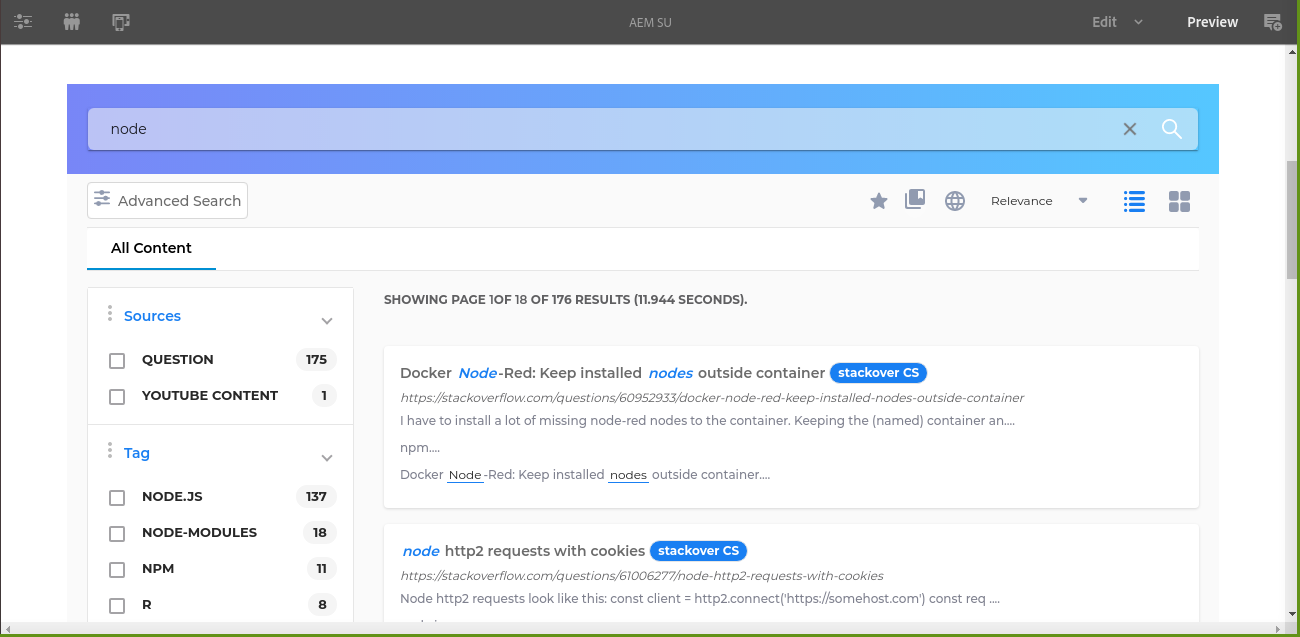Check the YOUTUBE CONTENT filter
This screenshot has height=637, width=1300.
117,396
